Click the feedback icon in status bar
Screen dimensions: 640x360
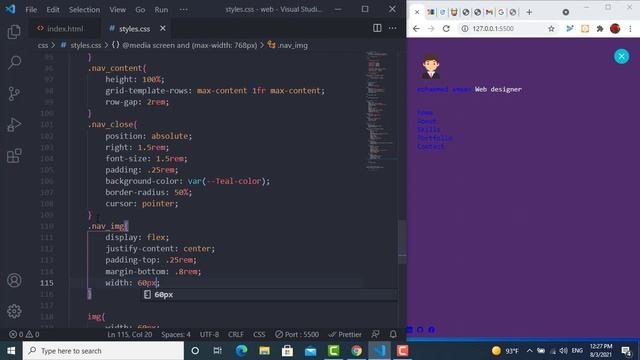tap(376, 334)
